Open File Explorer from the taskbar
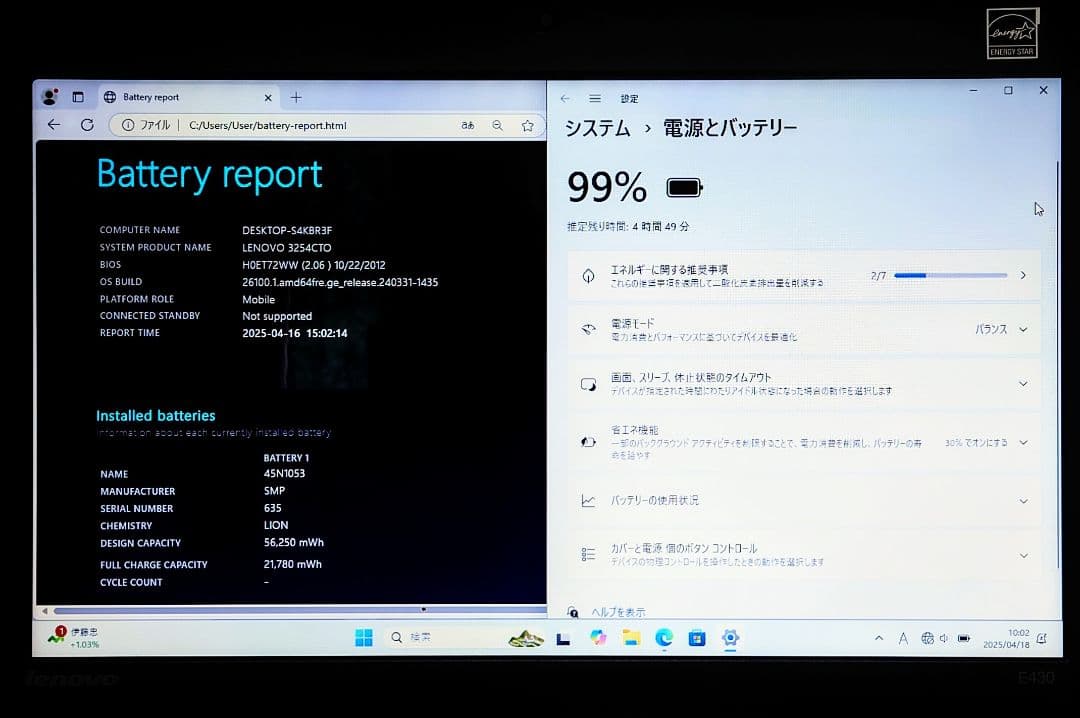The image size is (1080, 718). 631,638
